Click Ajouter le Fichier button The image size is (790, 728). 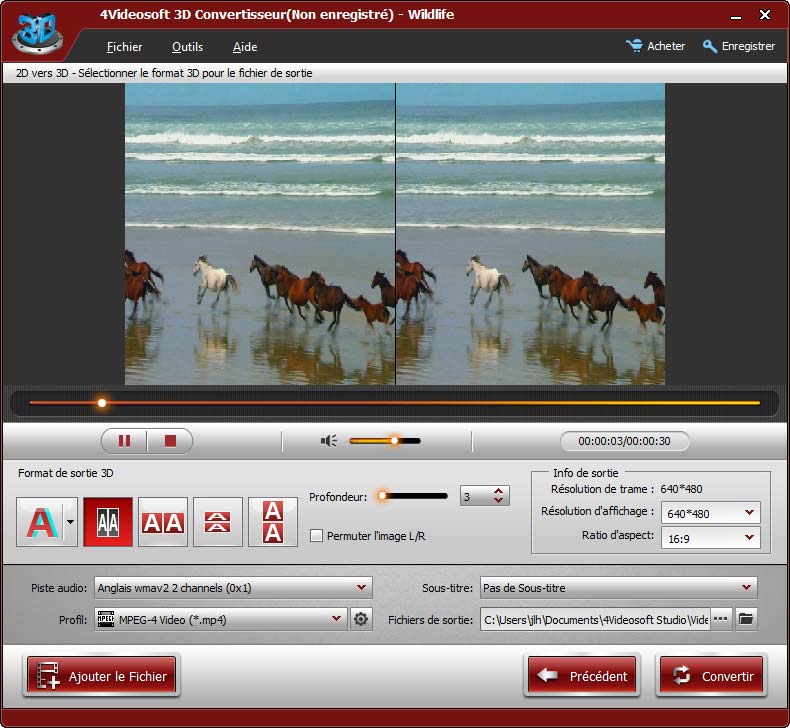click(x=101, y=677)
